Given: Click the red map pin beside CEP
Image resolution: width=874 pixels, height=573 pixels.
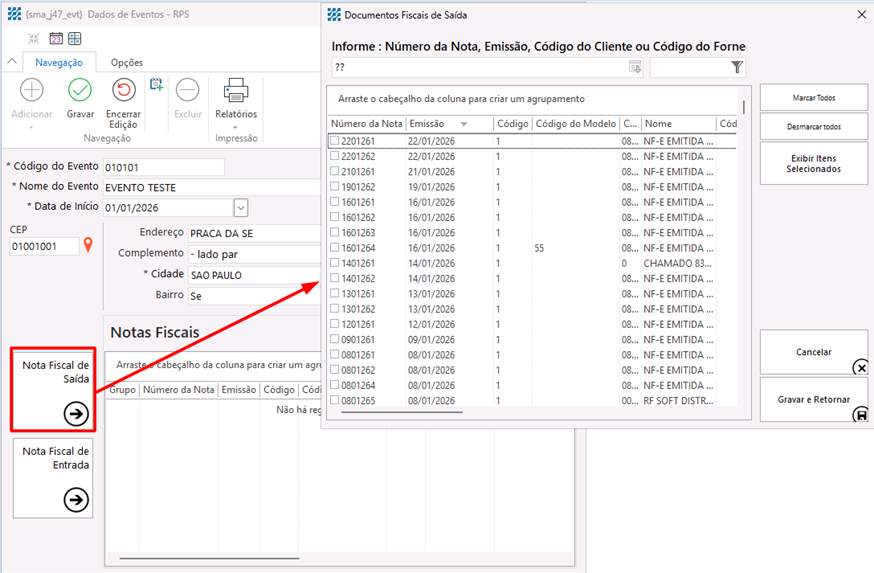Looking at the screenshot, I should 88,245.
